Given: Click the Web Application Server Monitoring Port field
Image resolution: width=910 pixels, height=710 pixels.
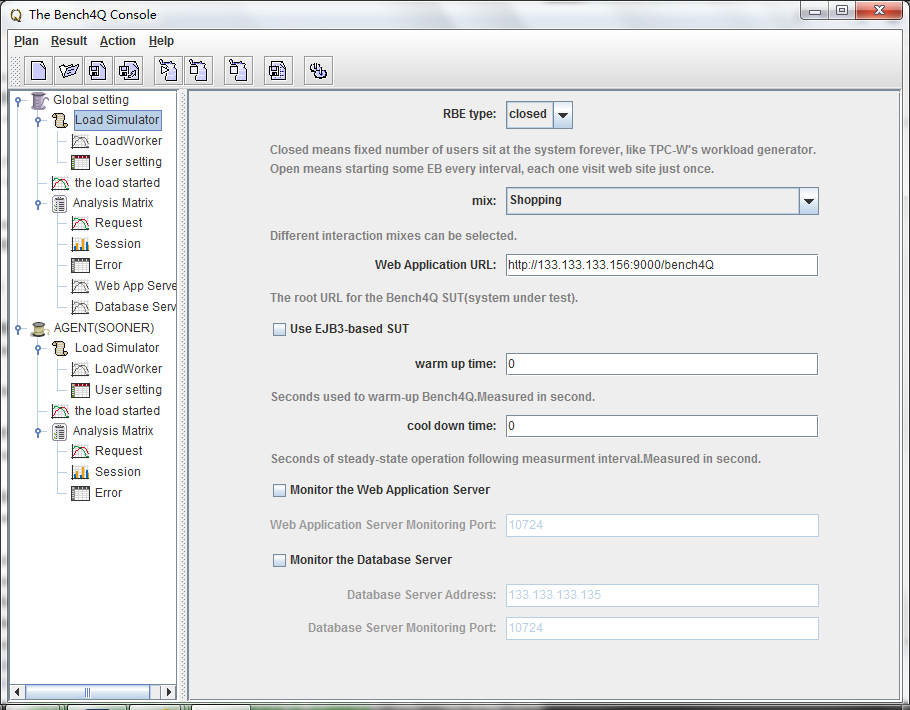Looking at the screenshot, I should pos(662,525).
